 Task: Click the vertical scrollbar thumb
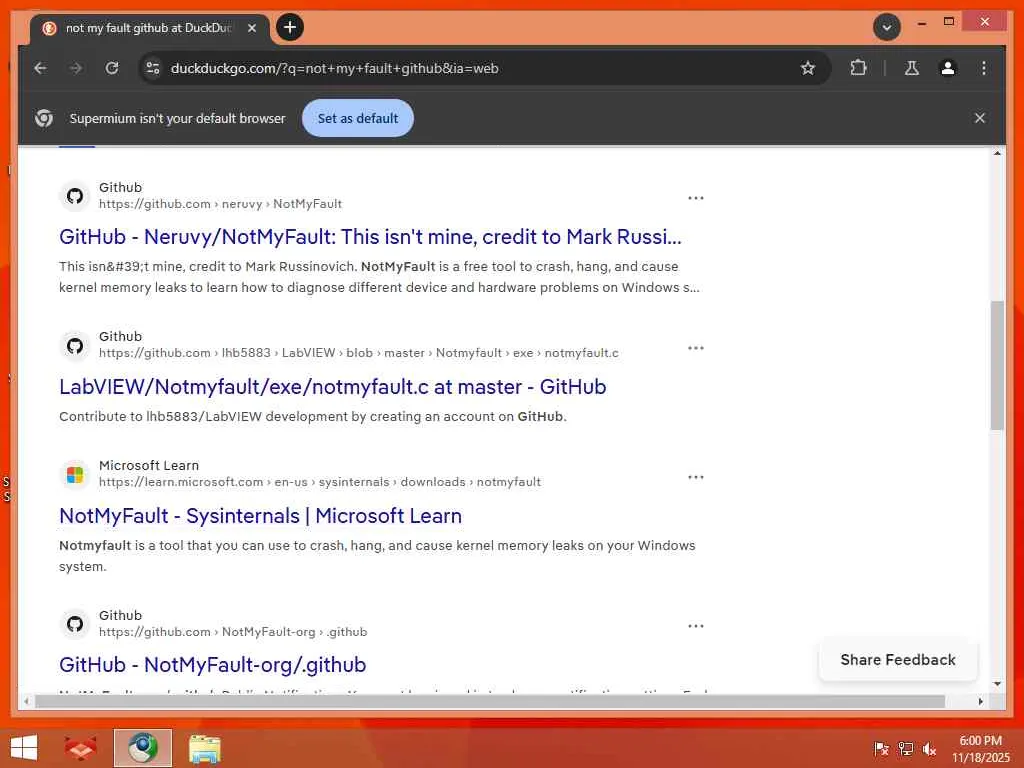tap(997, 365)
